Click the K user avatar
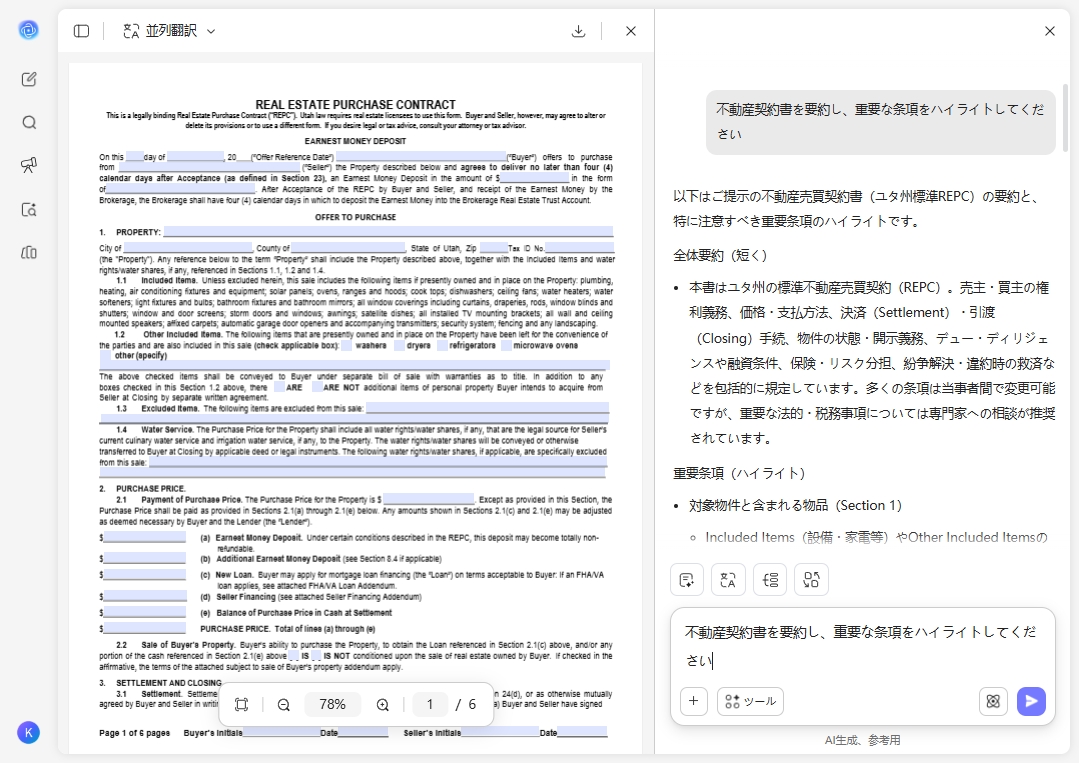1079x763 pixels. [29, 733]
